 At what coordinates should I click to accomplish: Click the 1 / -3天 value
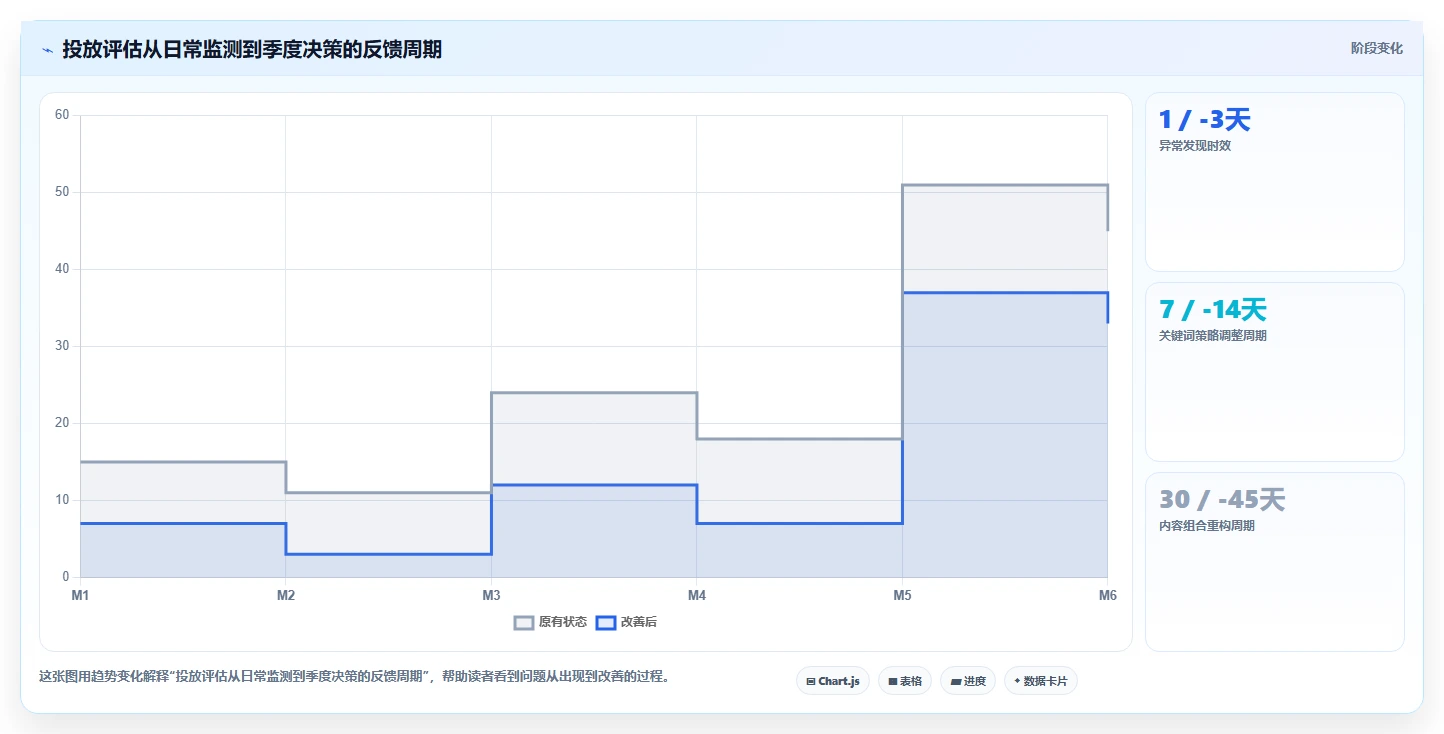pos(1205,120)
